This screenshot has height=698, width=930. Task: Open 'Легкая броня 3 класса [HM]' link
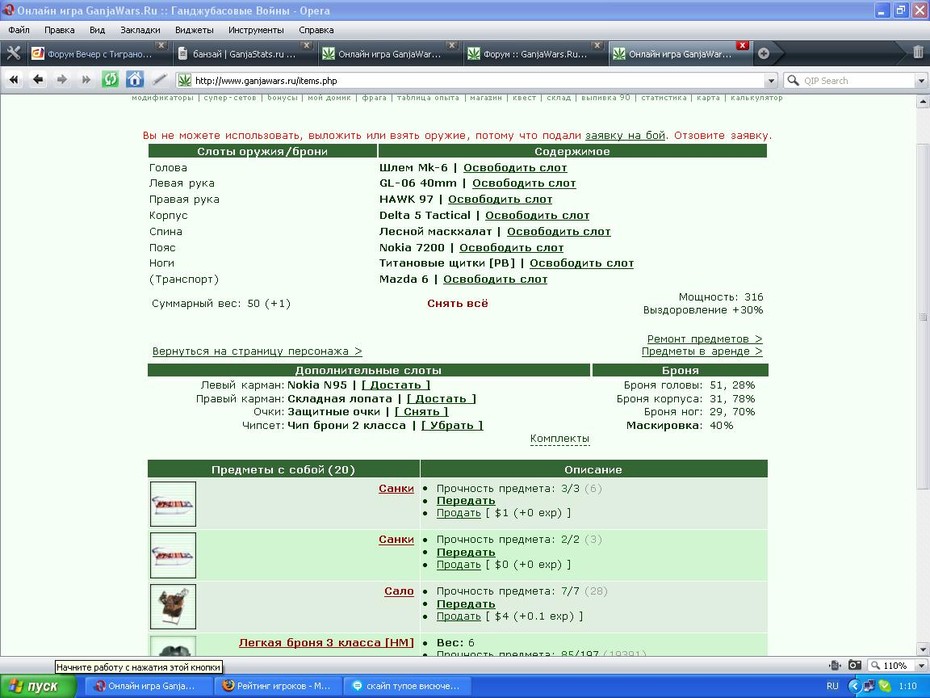(326, 642)
